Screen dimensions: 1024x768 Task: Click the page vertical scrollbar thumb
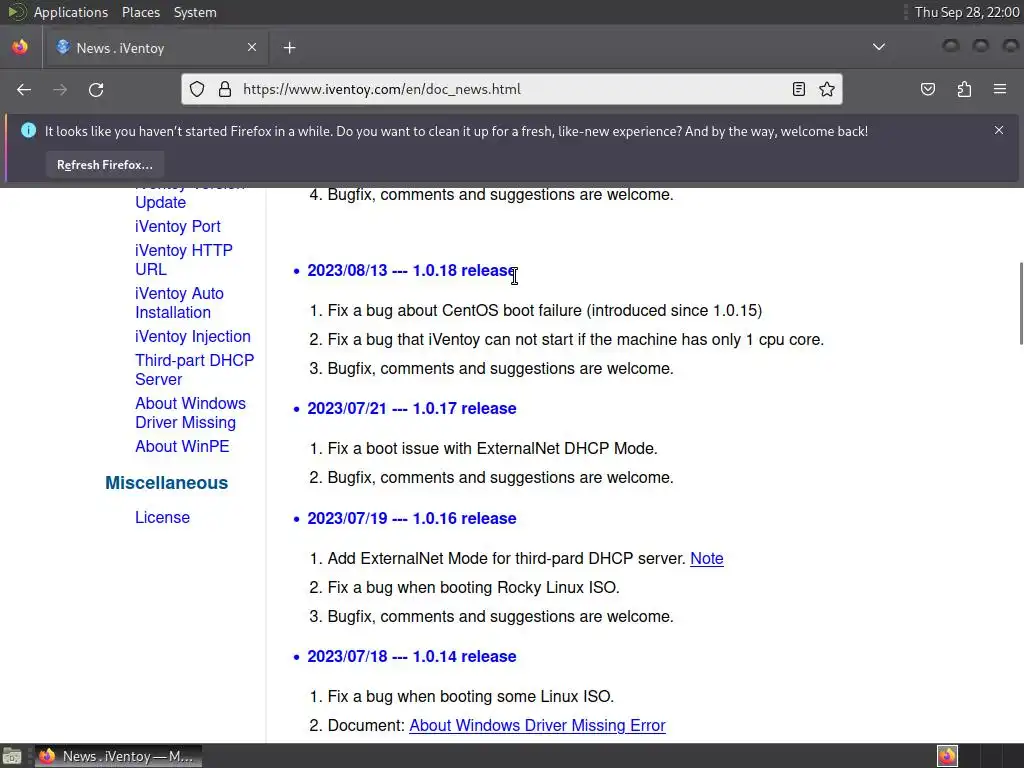click(1021, 303)
